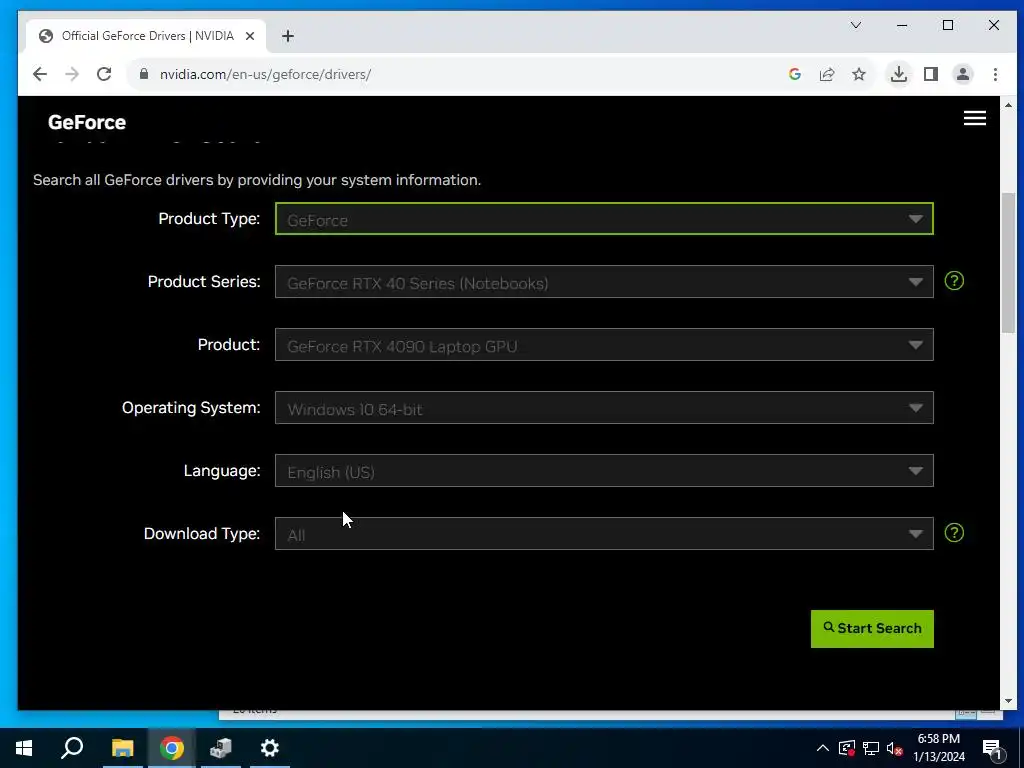Open File Explorer from taskbar
The image size is (1024, 768).
pyautogui.click(x=122, y=748)
